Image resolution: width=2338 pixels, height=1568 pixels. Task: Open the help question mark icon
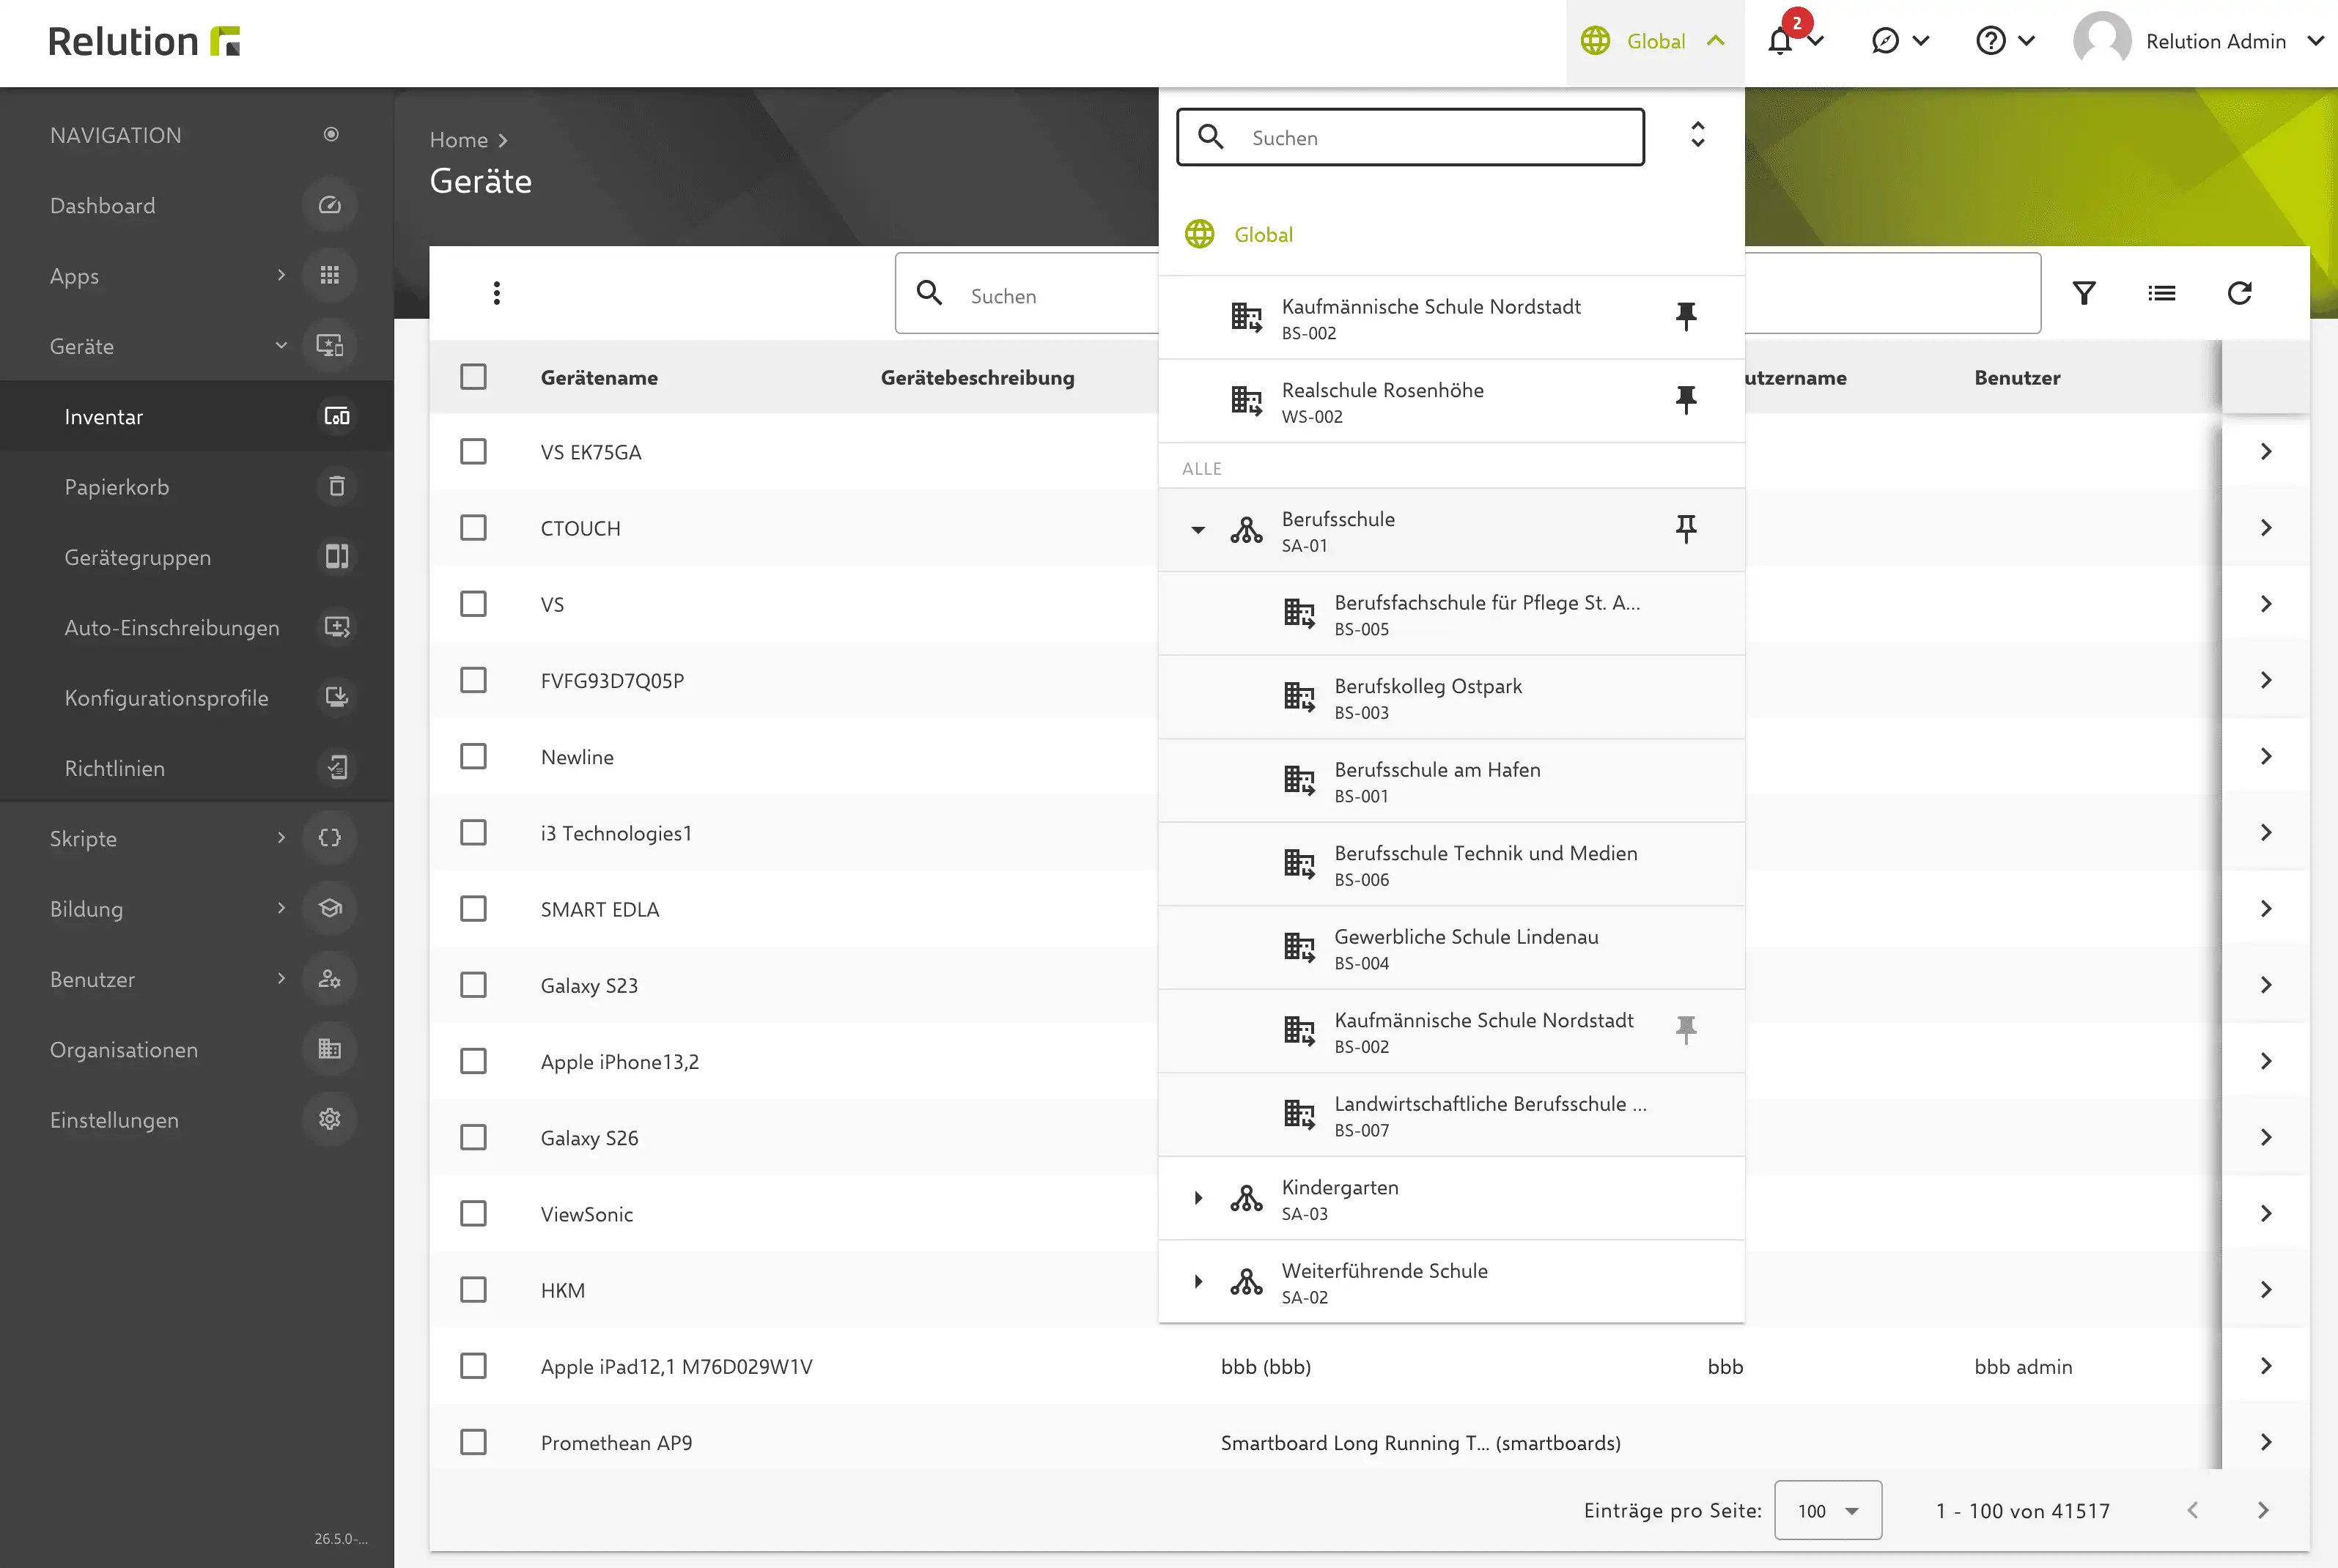coord(1991,41)
